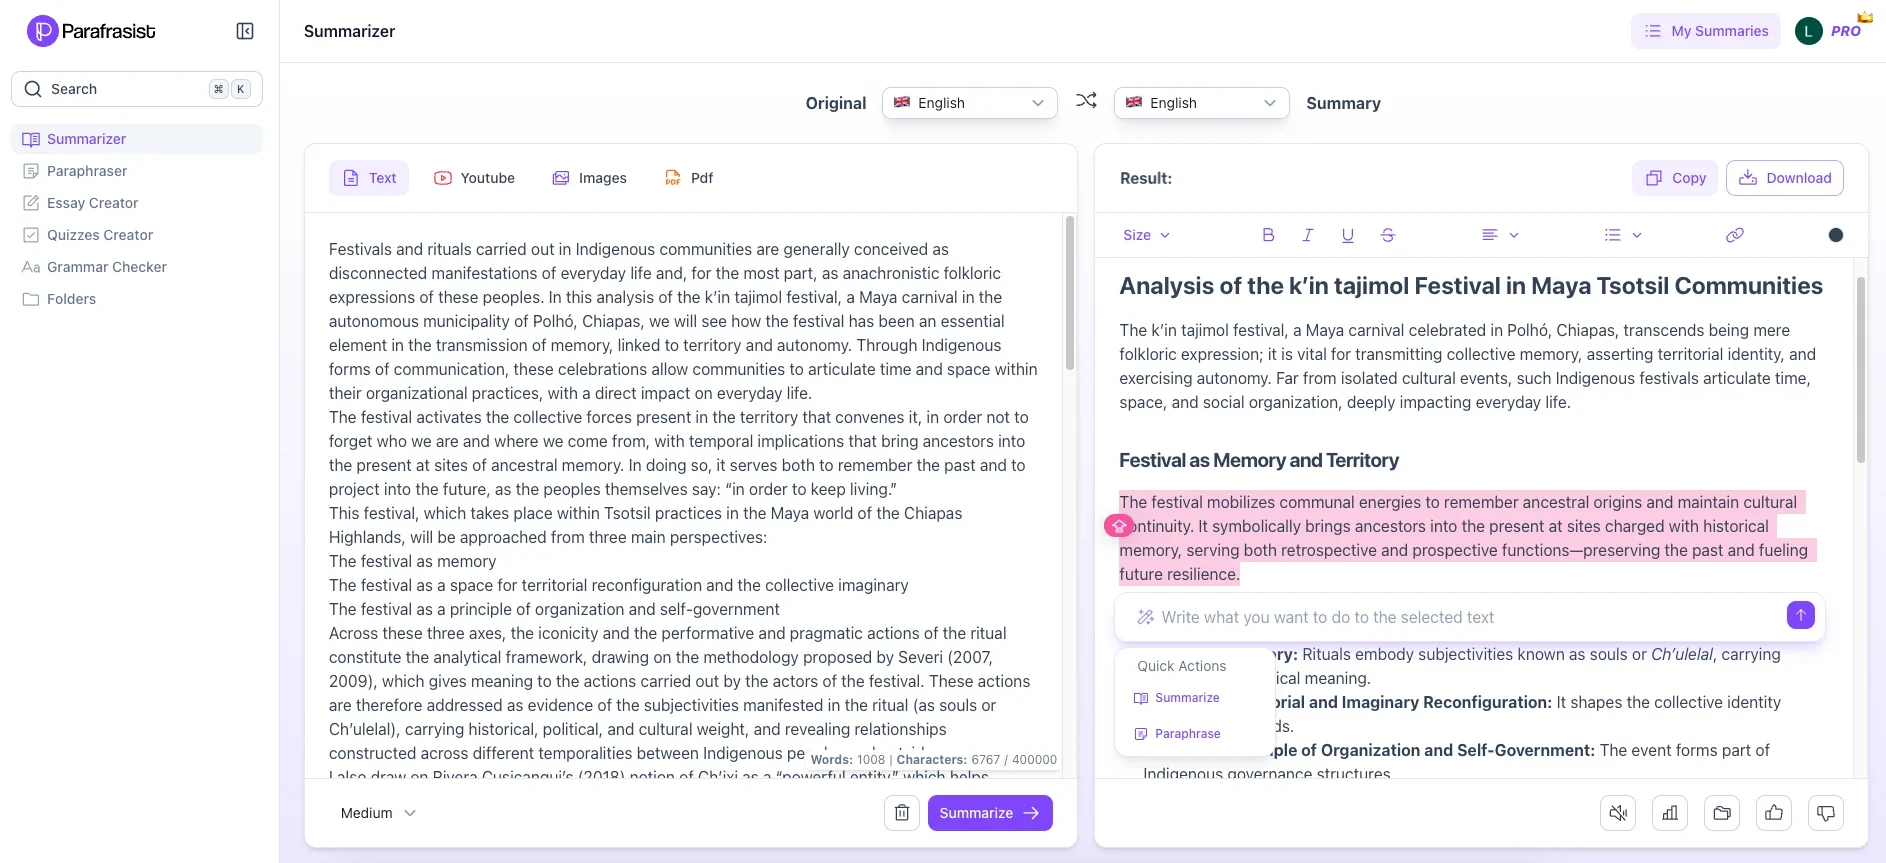Screen dimensions: 1886x863
Task: Click the muted speaker read-aloud icon
Action: pos(1618,813)
